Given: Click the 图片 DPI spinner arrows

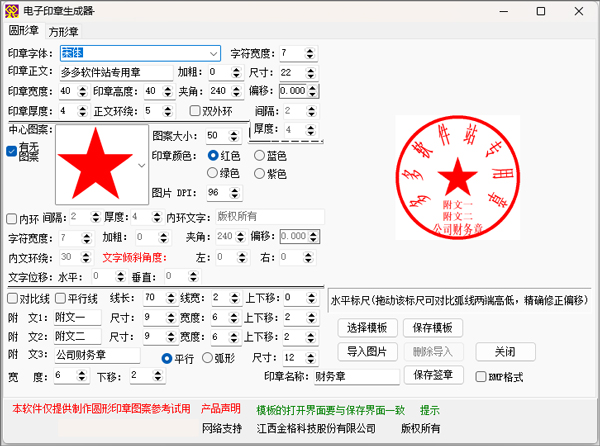Looking at the screenshot, I should click(x=234, y=193).
